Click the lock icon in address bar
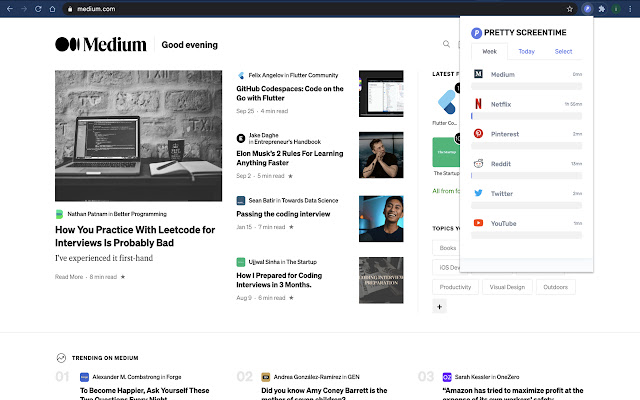The height and width of the screenshot is (400, 640). tap(70, 9)
